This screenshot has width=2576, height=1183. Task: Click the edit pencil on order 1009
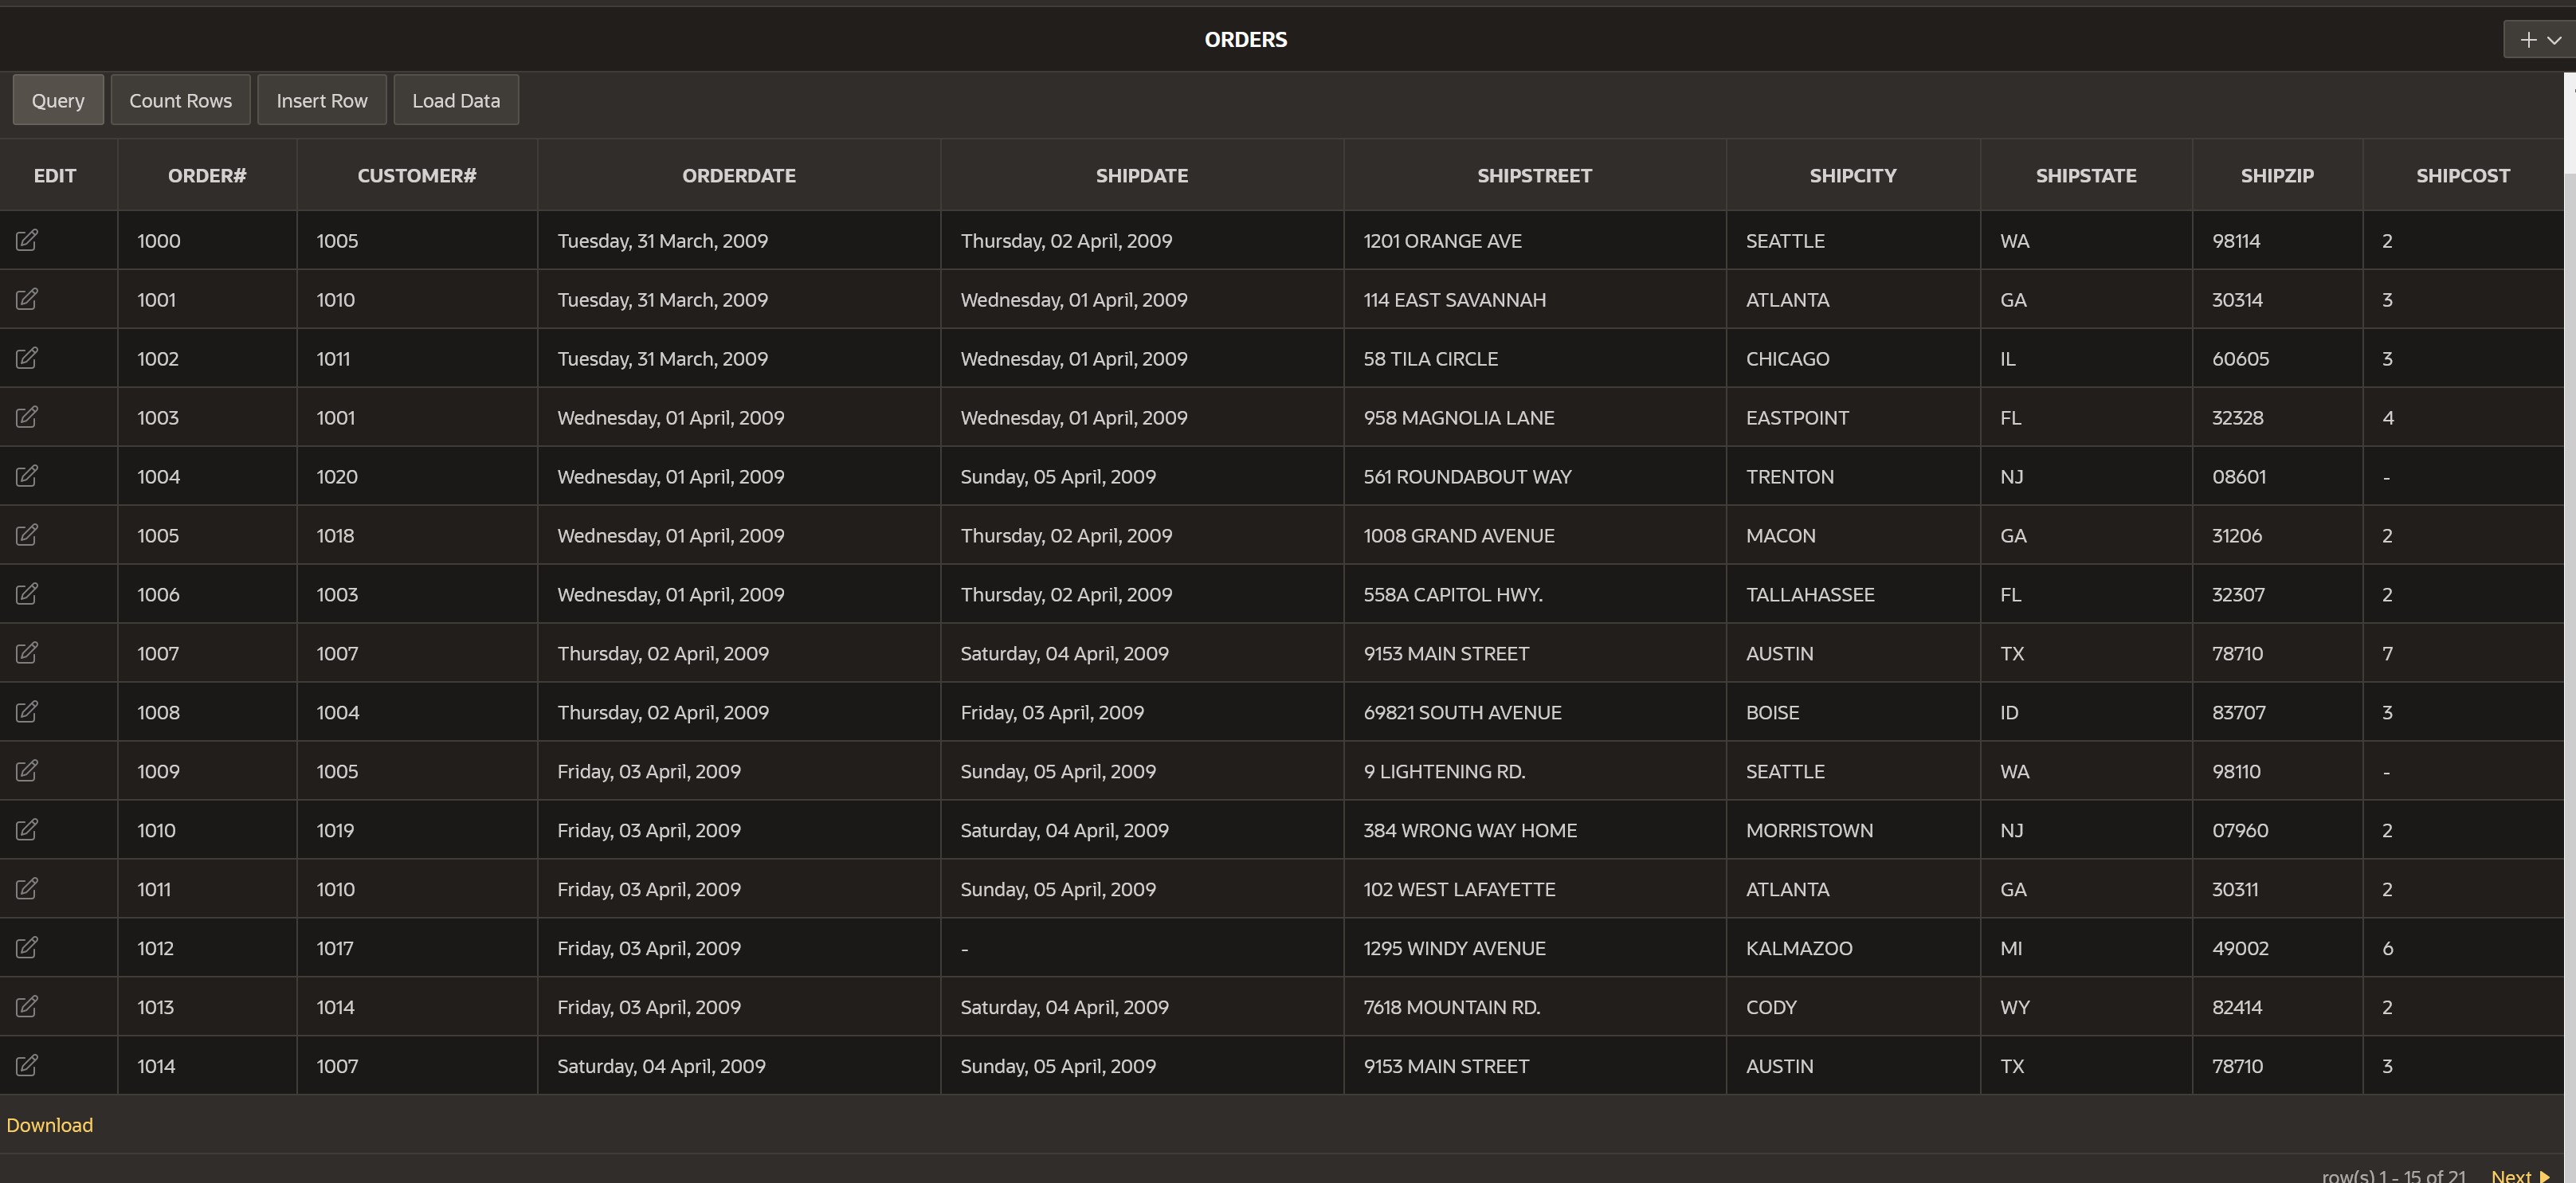click(27, 771)
